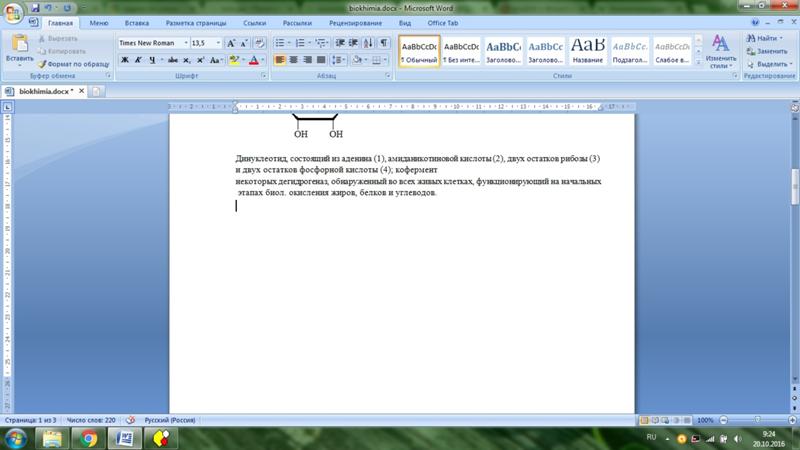Viewport: 800px width, 450px height.
Task: Open the Вид tab
Action: (405, 23)
